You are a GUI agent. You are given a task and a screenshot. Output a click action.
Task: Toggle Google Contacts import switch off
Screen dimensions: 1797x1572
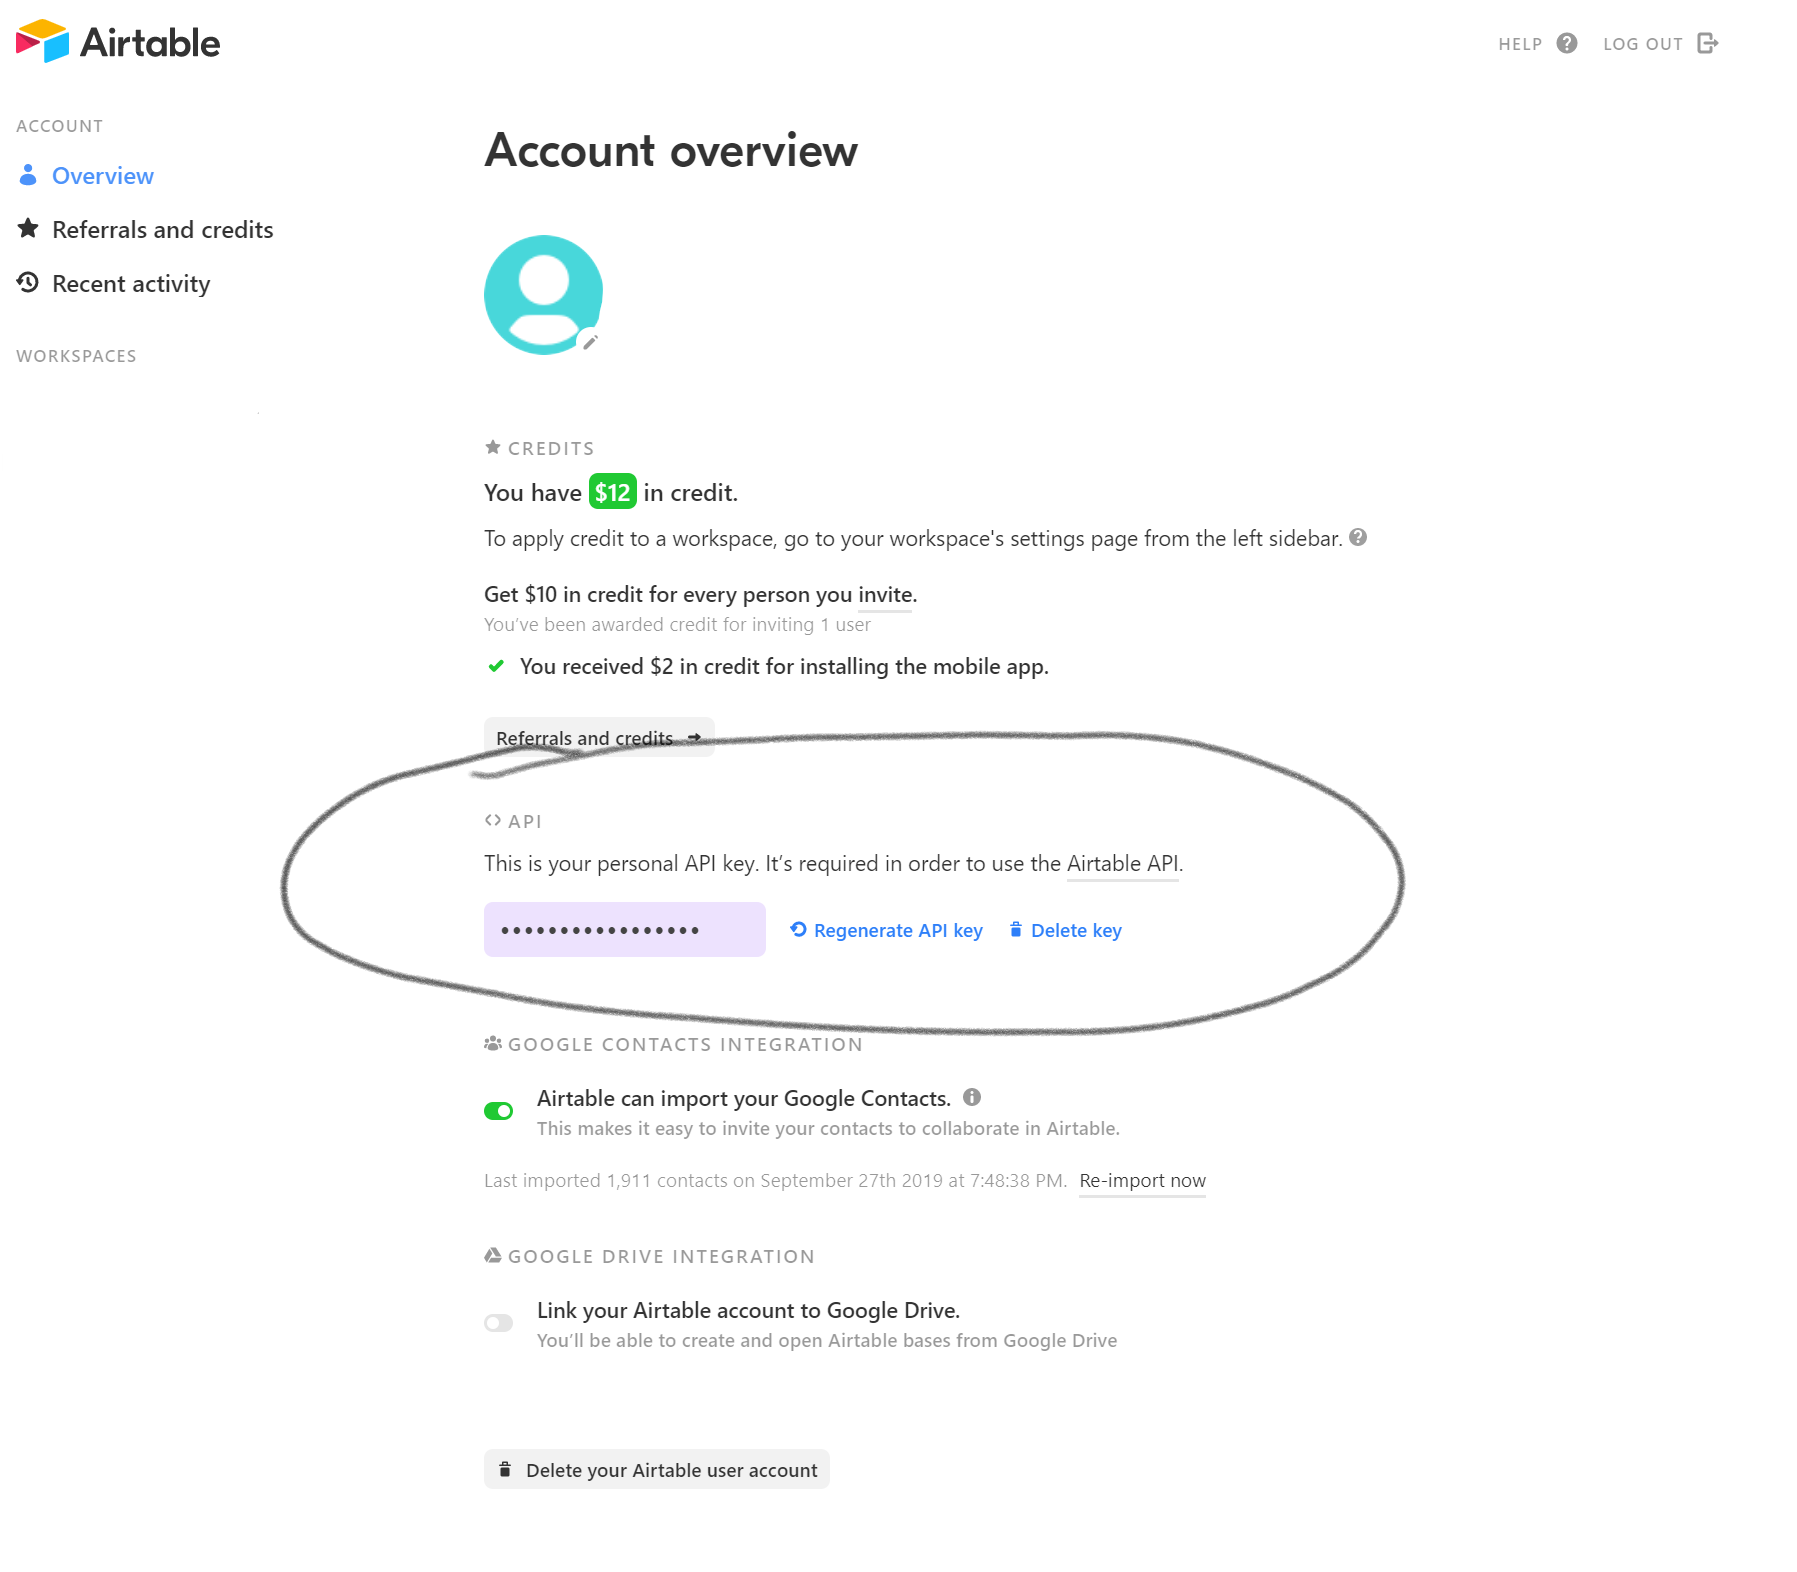click(x=498, y=1111)
